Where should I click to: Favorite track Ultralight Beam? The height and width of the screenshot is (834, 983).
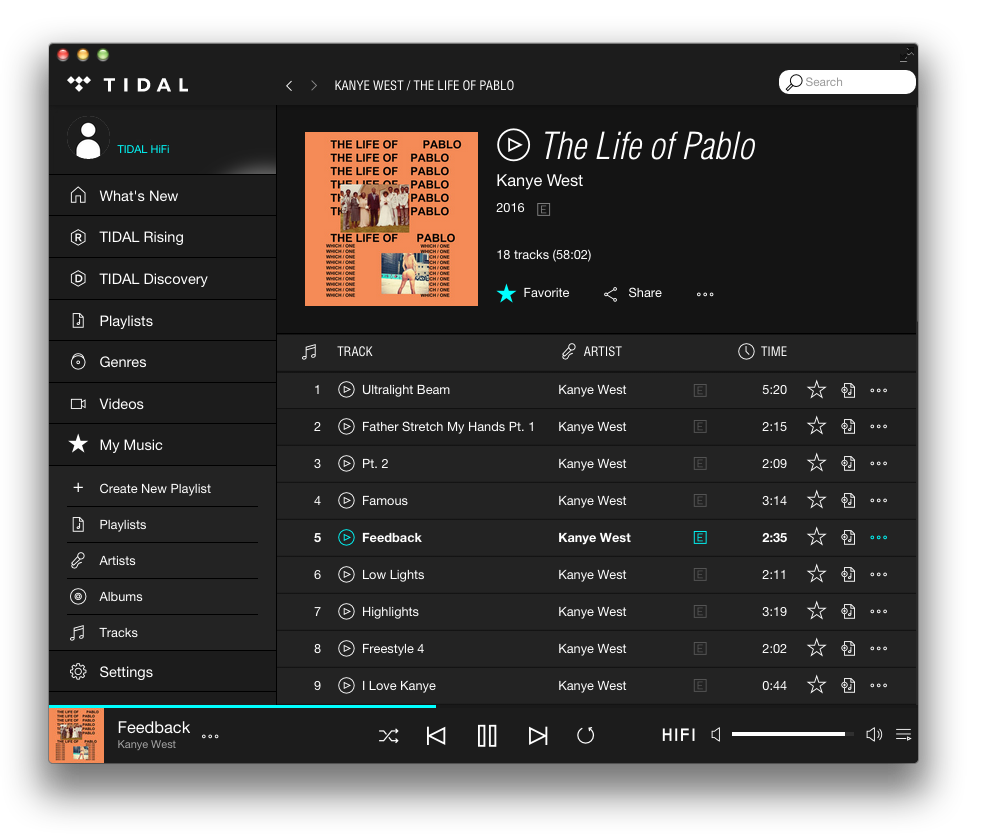pyautogui.click(x=816, y=390)
